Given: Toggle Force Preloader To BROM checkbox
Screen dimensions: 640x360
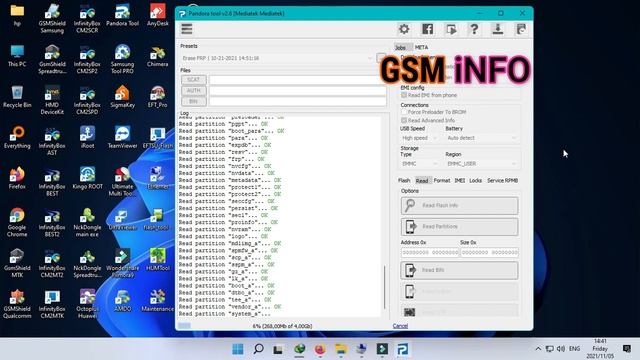Looking at the screenshot, I should [x=404, y=112].
